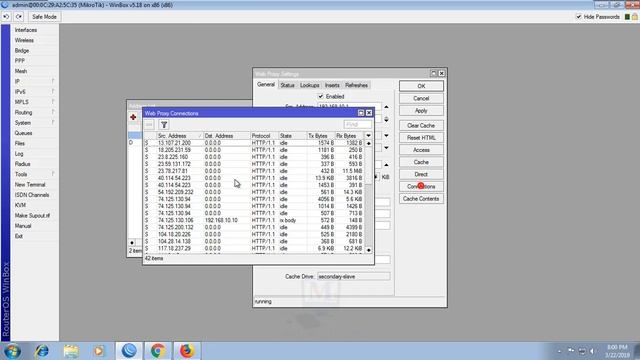Select row with source 13.107.21.200
Screen dimensions: 640x360
coord(253,143)
